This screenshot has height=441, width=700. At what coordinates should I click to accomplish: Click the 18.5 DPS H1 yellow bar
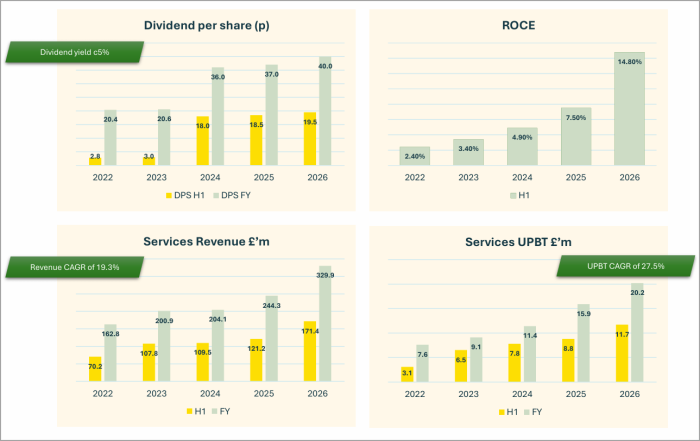click(256, 141)
